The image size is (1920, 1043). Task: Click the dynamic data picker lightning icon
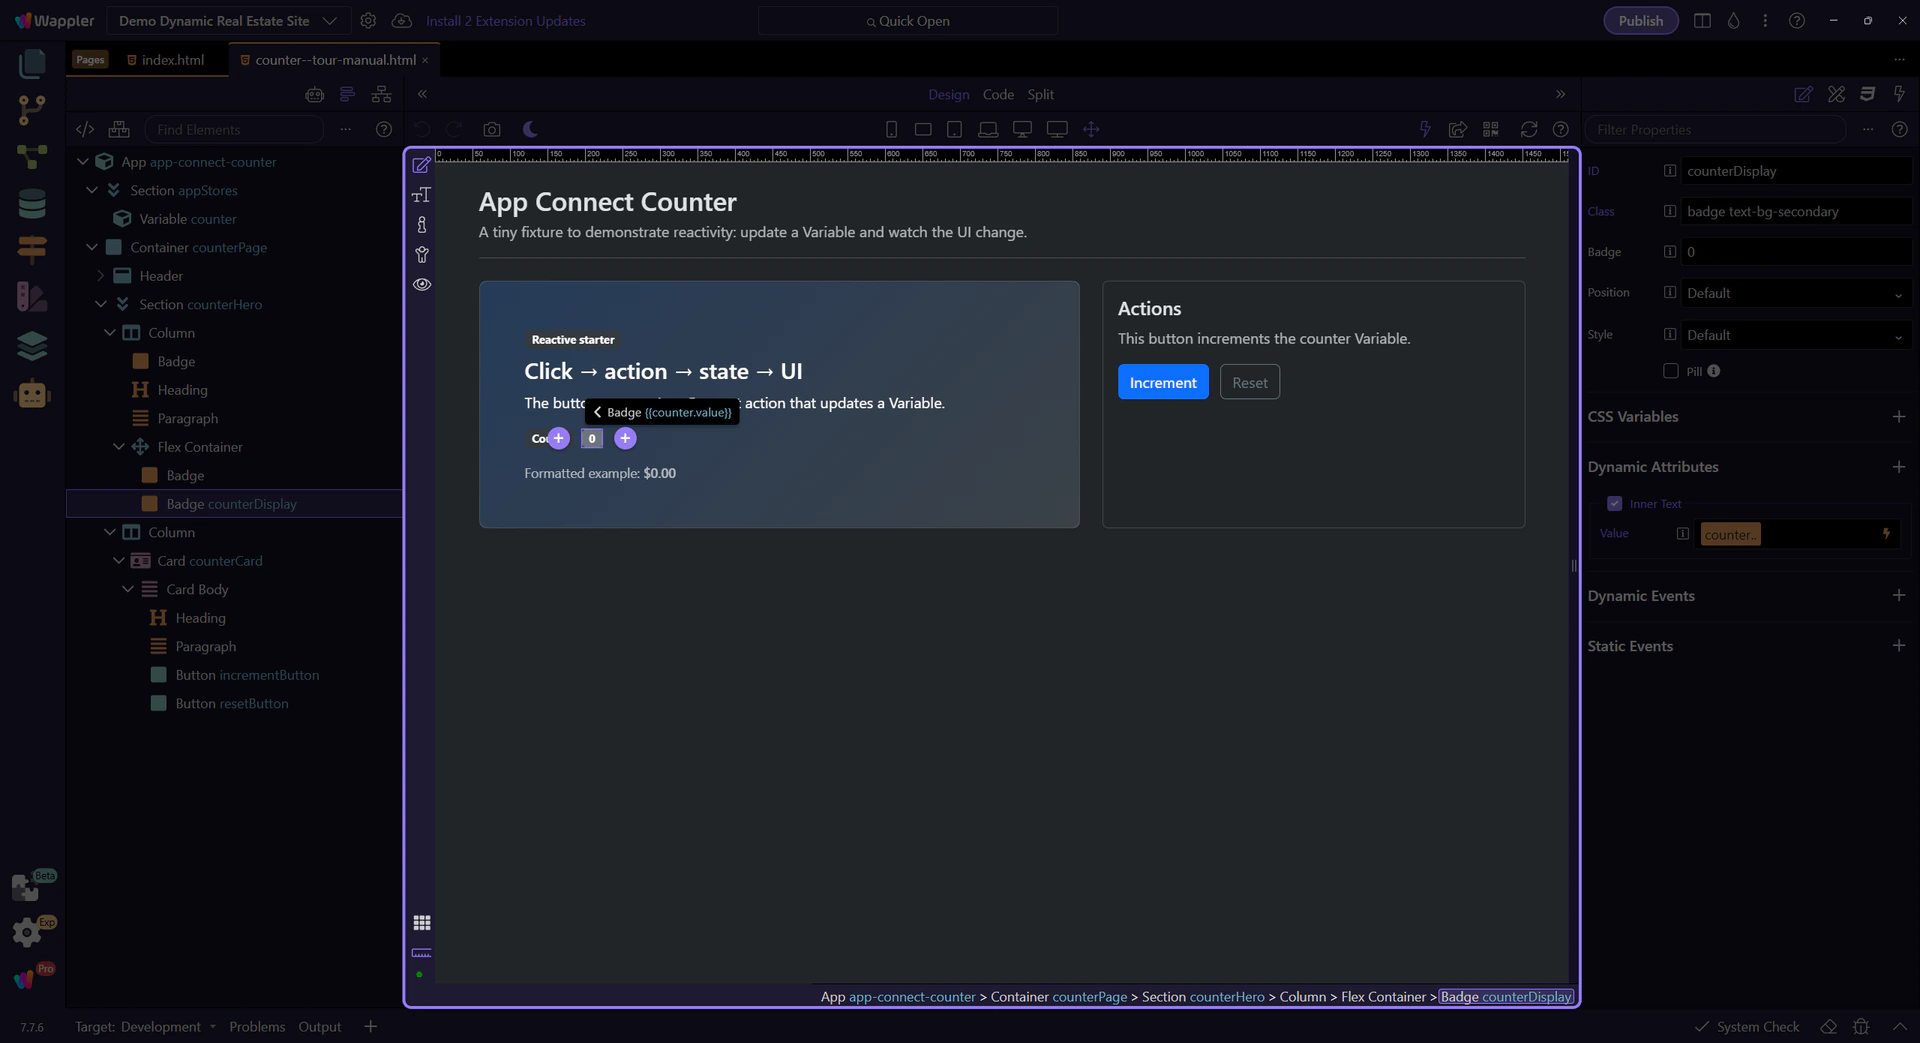pos(1886,534)
